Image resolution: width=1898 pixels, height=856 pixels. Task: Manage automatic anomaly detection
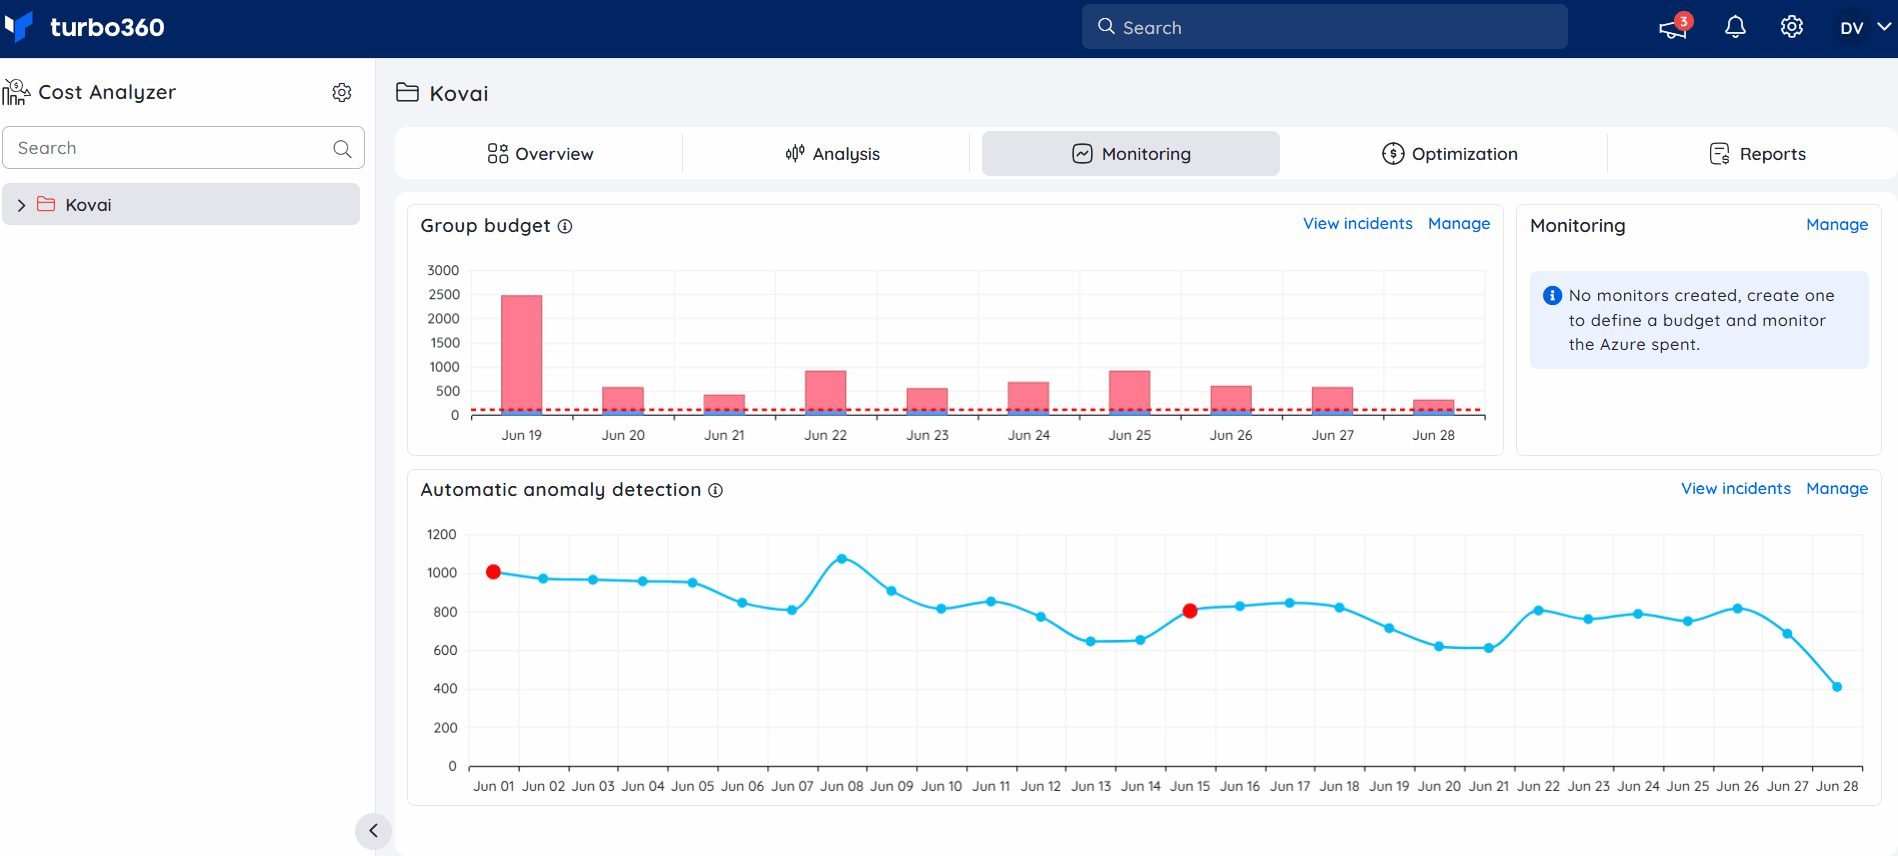[x=1837, y=489]
